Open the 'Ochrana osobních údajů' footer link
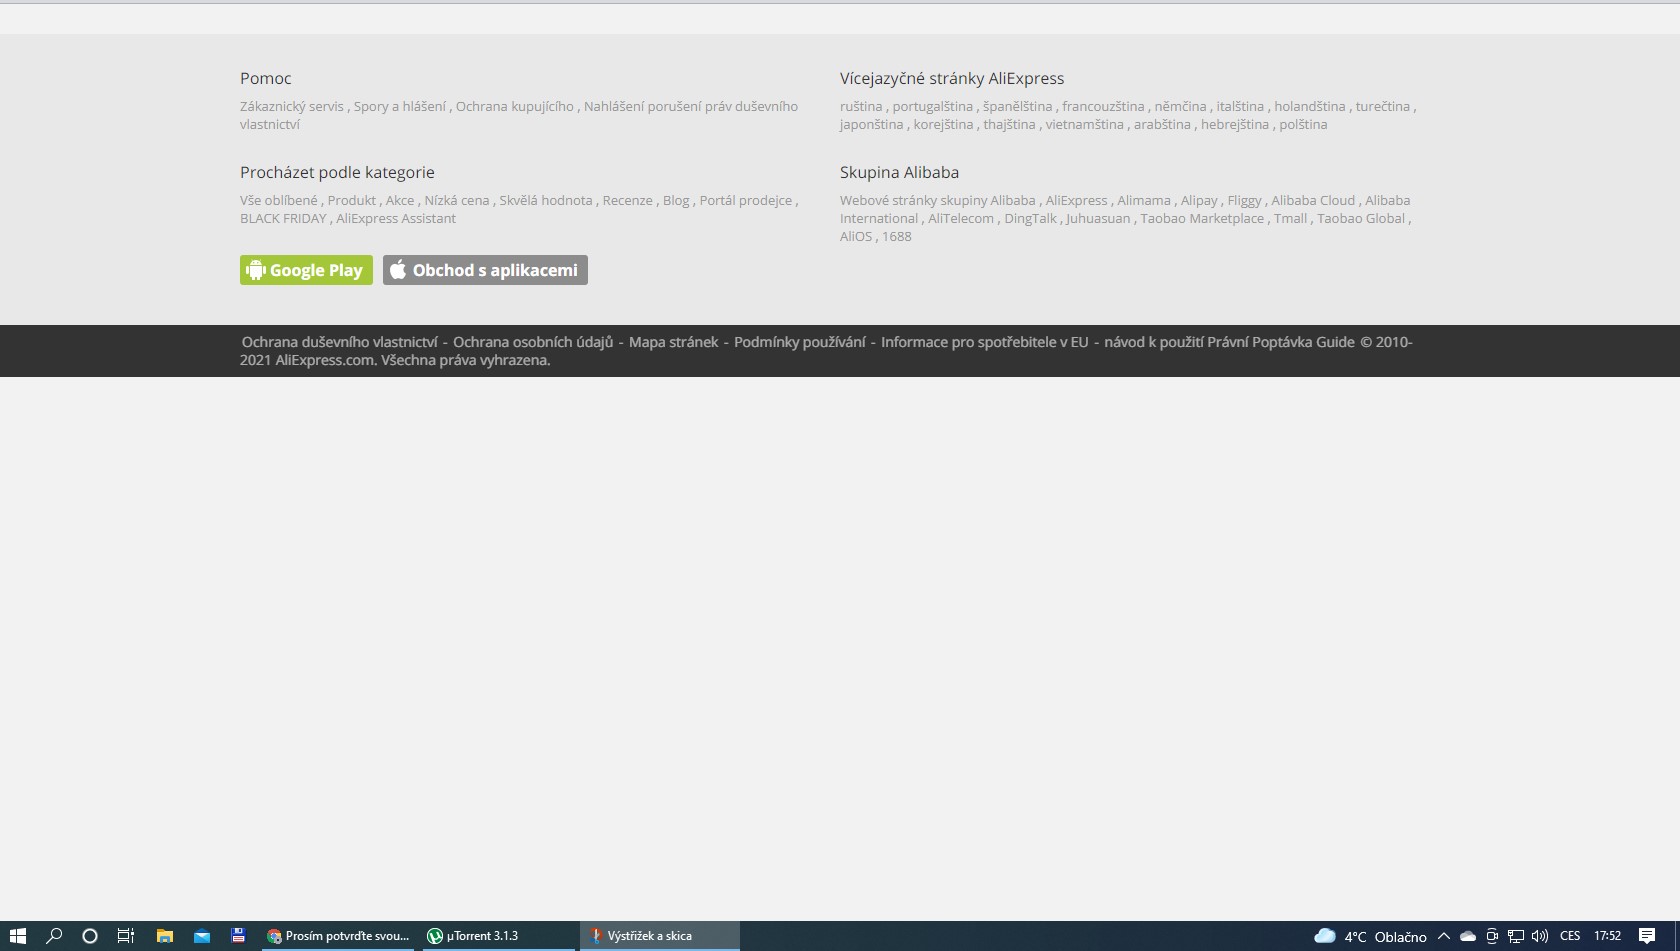Viewport: 1680px width, 951px height. click(x=532, y=342)
